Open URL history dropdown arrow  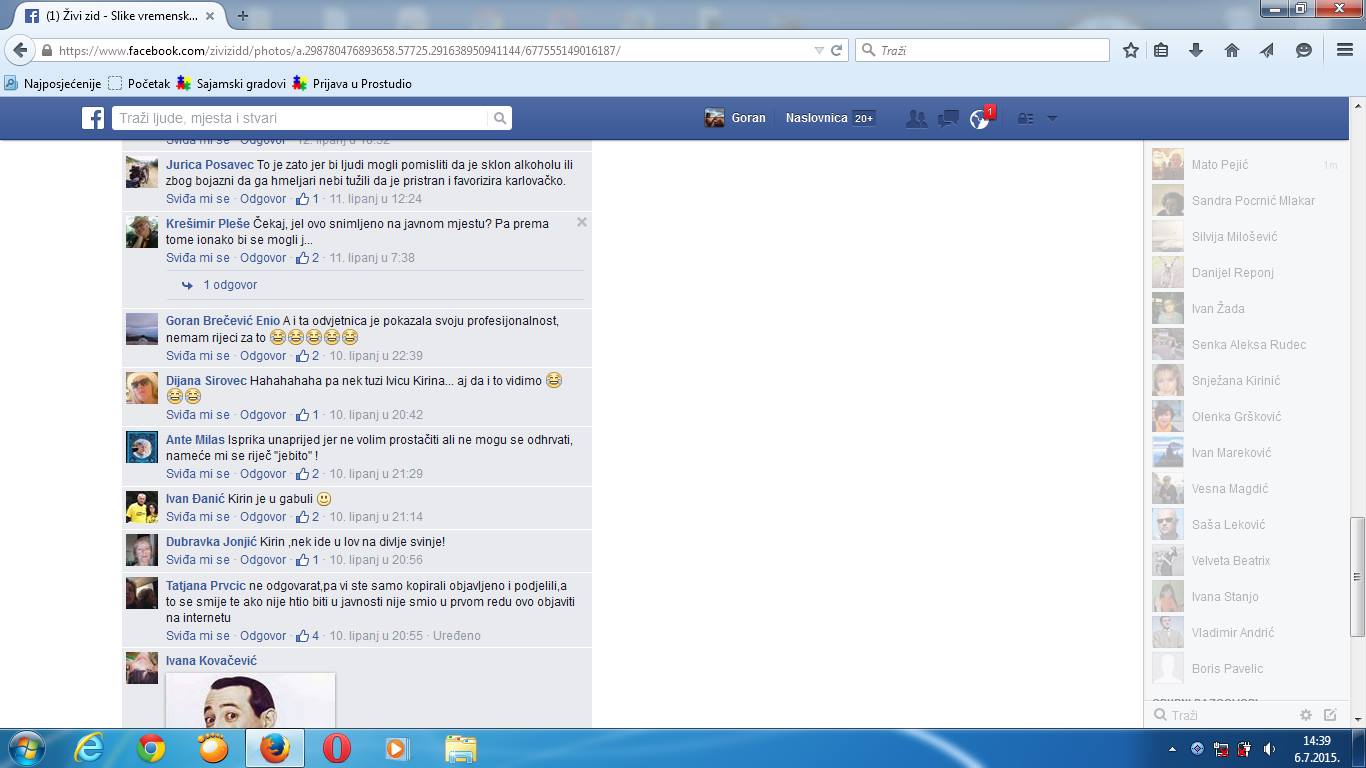click(819, 50)
